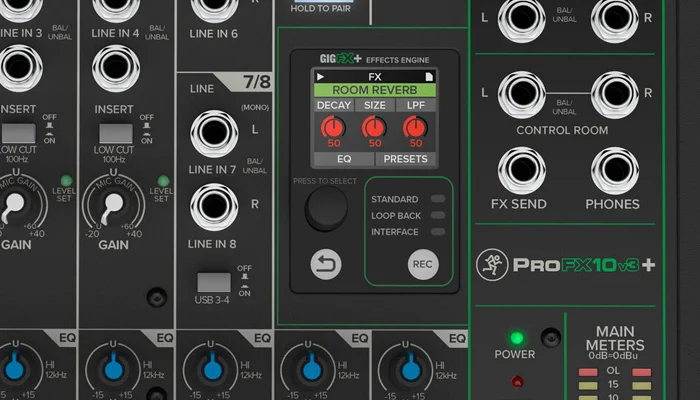
Task: Click the LINE IN 3 input jack
Action: [19, 9]
